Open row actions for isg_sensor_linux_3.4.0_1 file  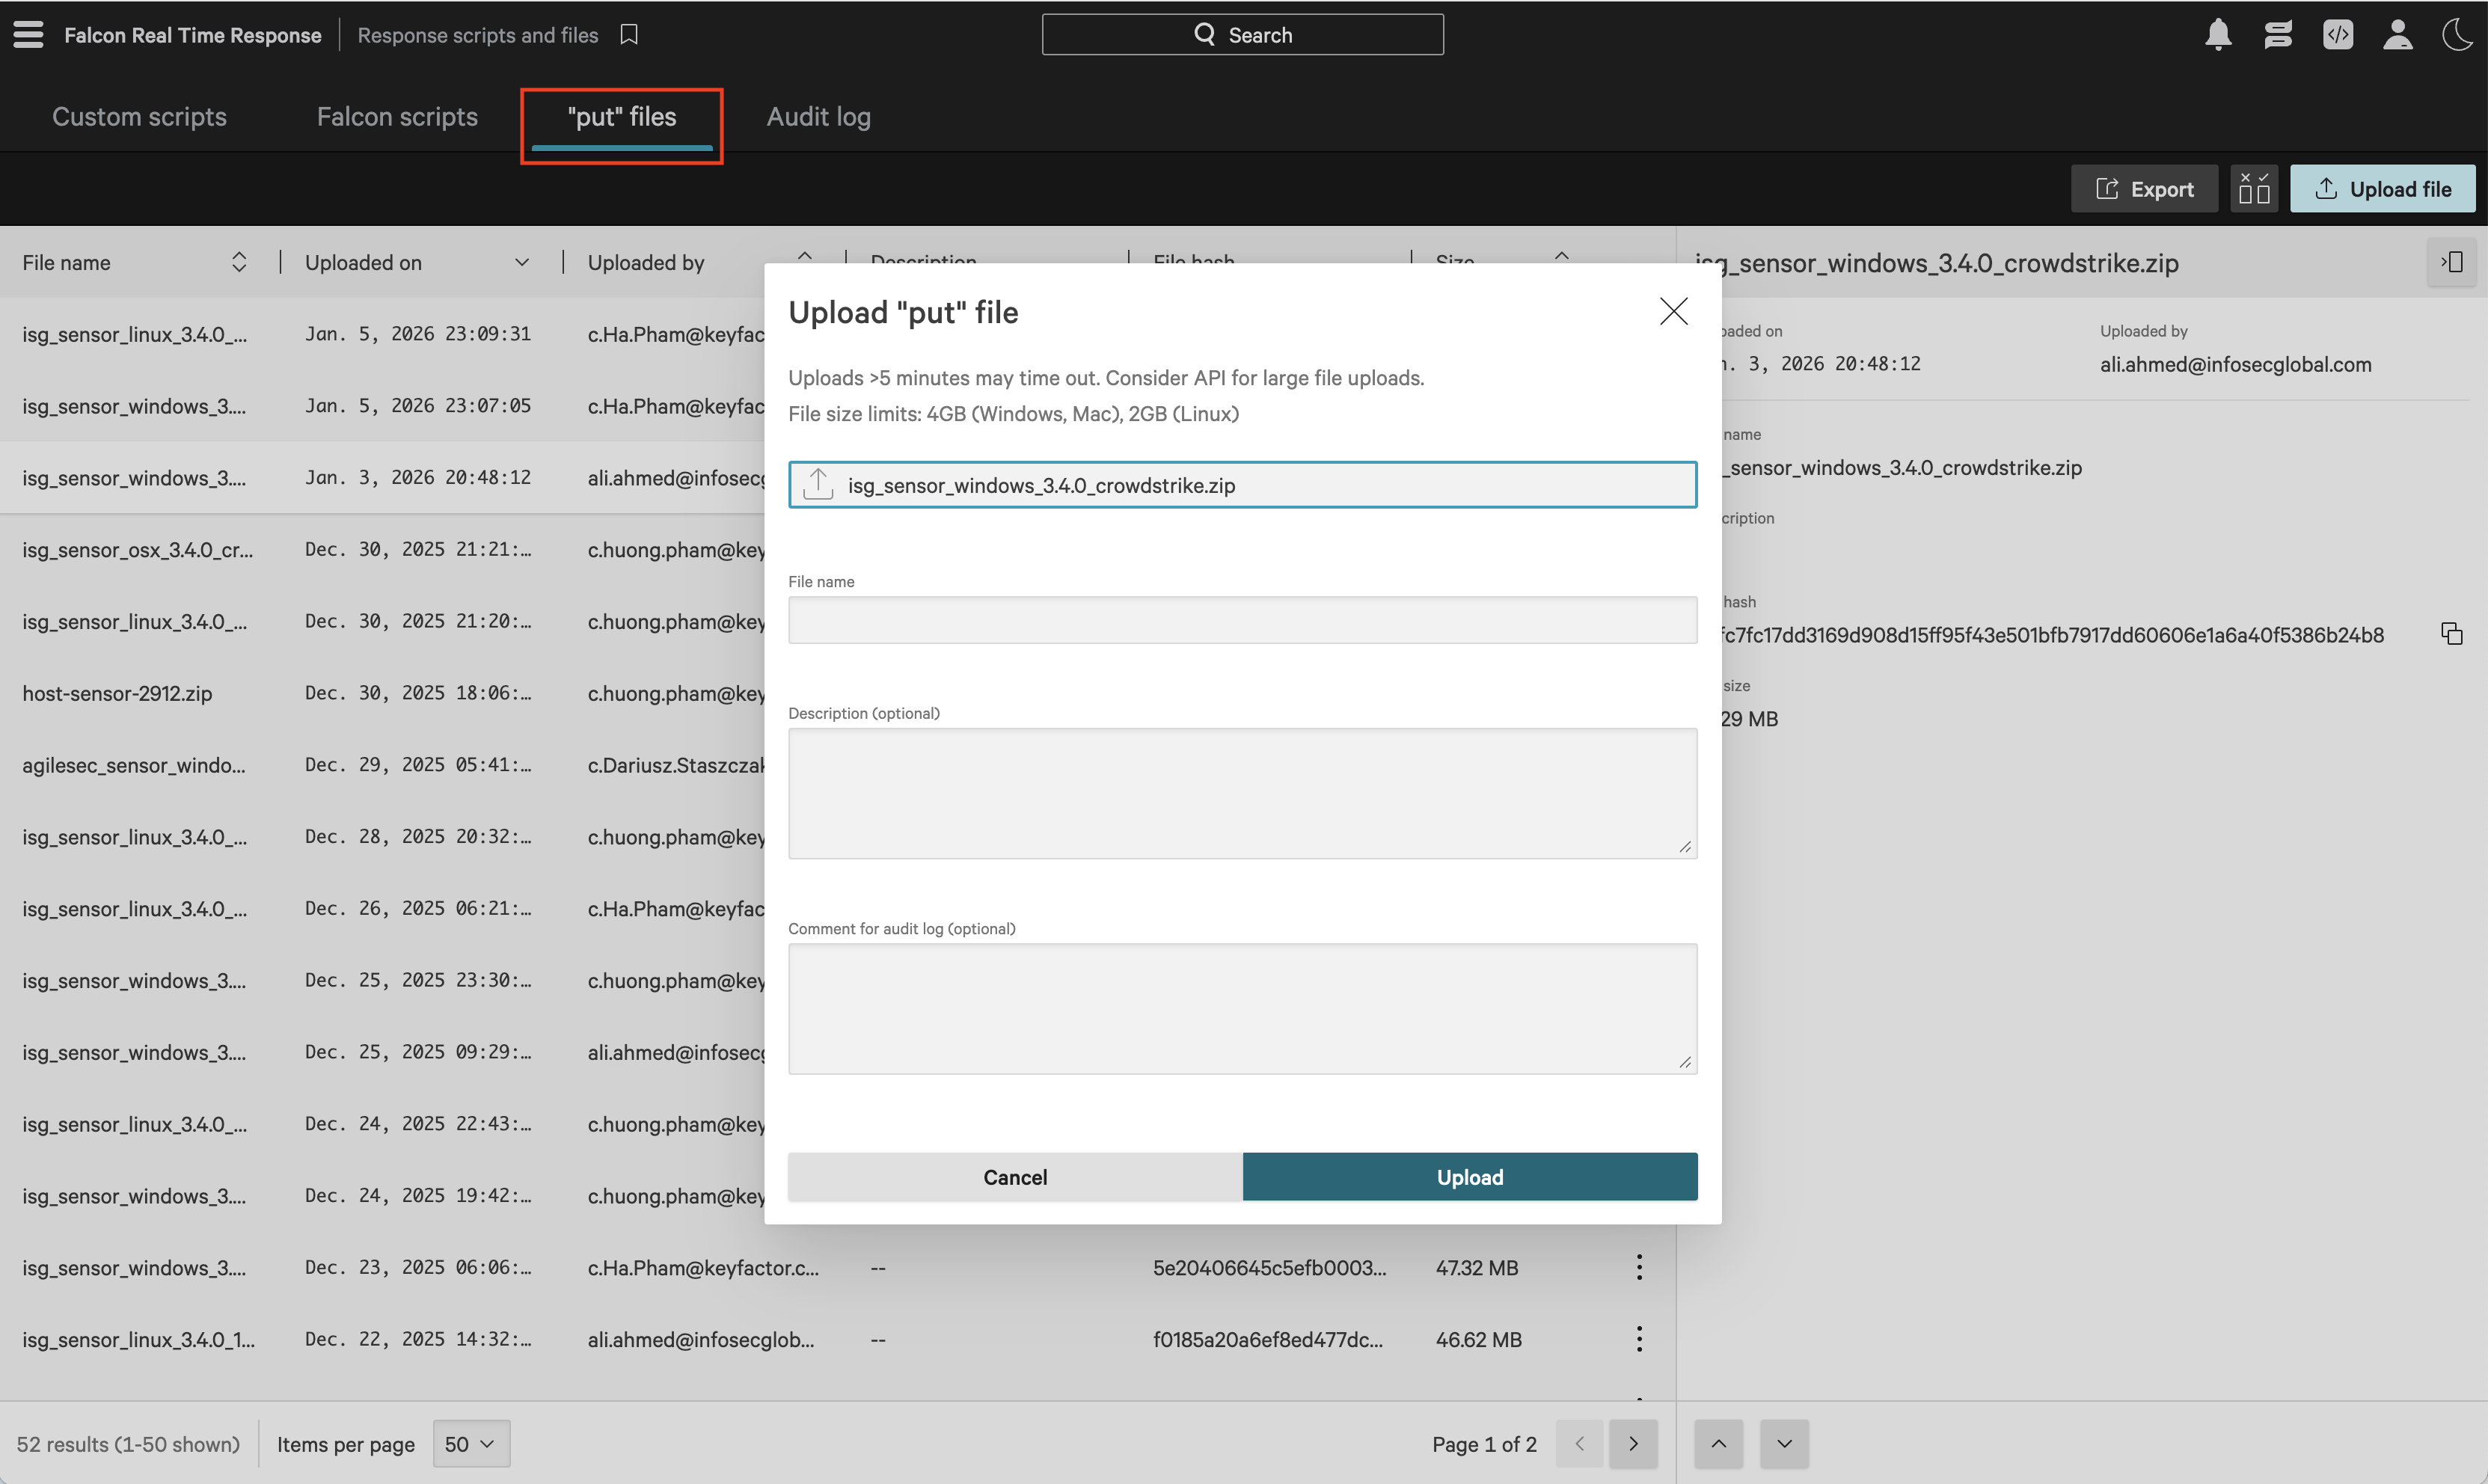click(x=1638, y=1339)
